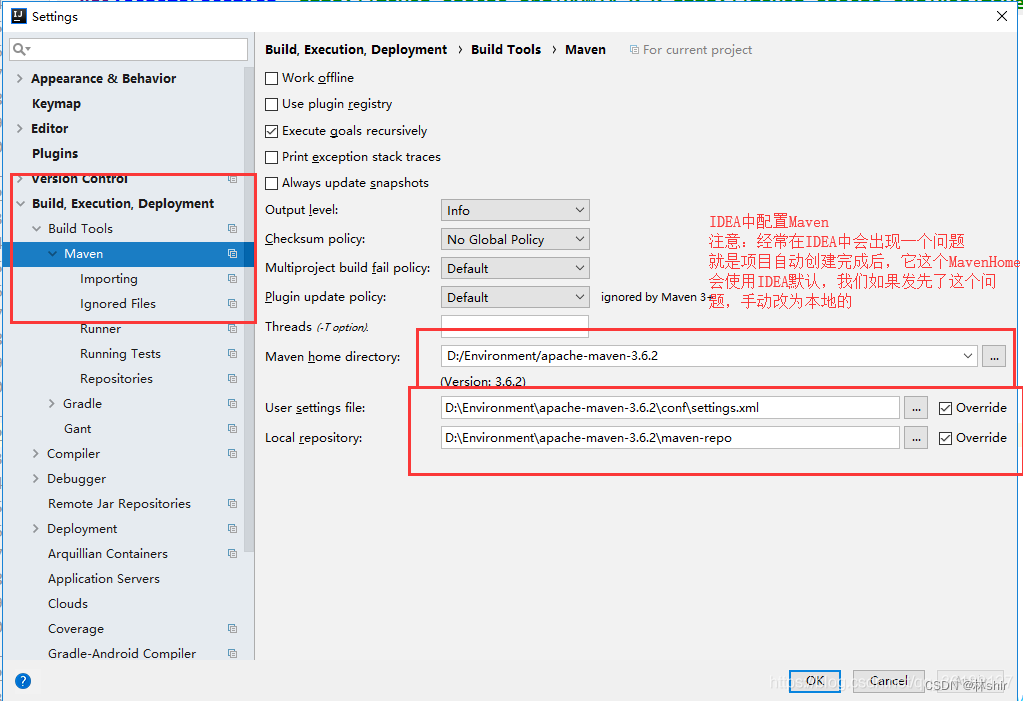Click the settings search field

pos(129,49)
